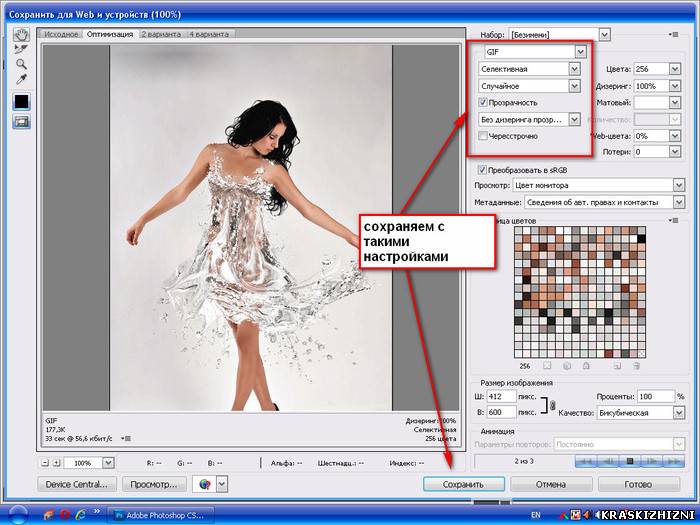Image resolution: width=700 pixels, height=525 pixels.
Task: Toggle slices visibility icon
Action: [21, 121]
